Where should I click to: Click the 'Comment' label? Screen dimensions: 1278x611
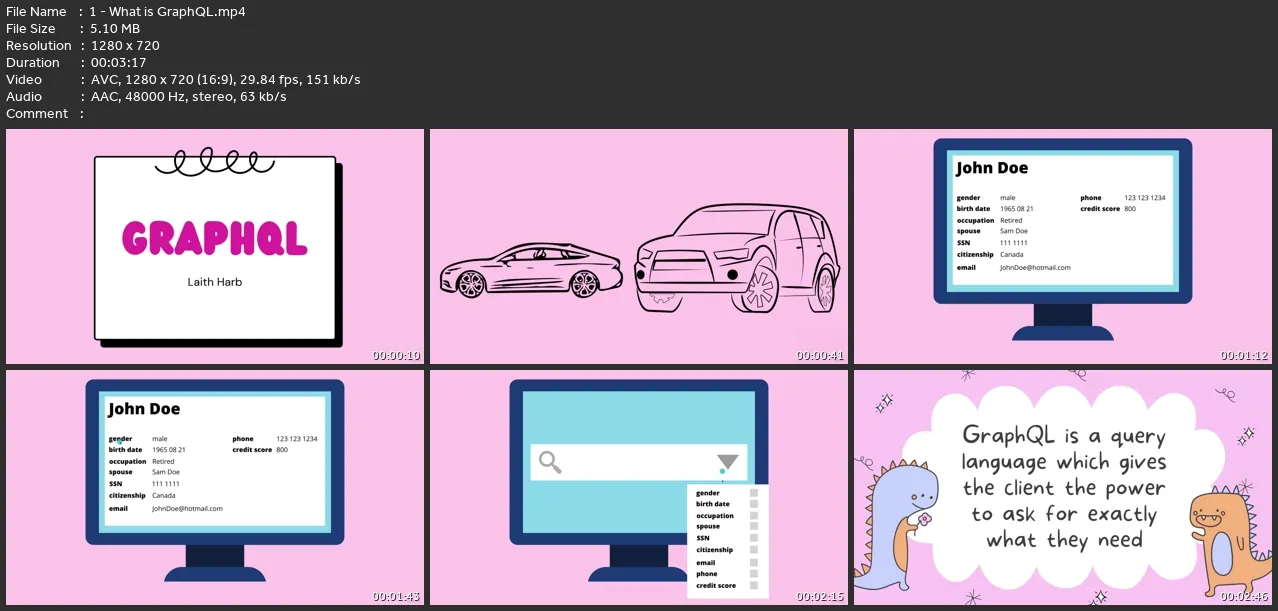pyautogui.click(x=37, y=114)
